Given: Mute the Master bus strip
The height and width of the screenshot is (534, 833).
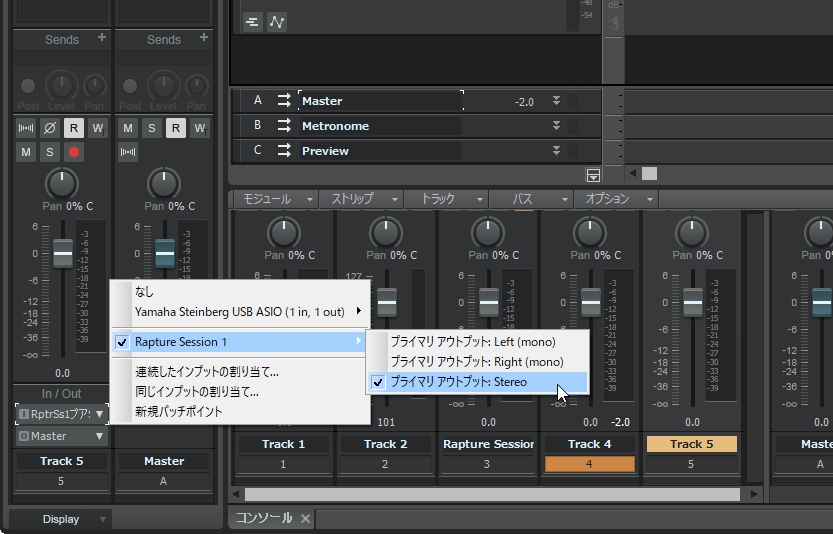Looking at the screenshot, I should [x=128, y=128].
